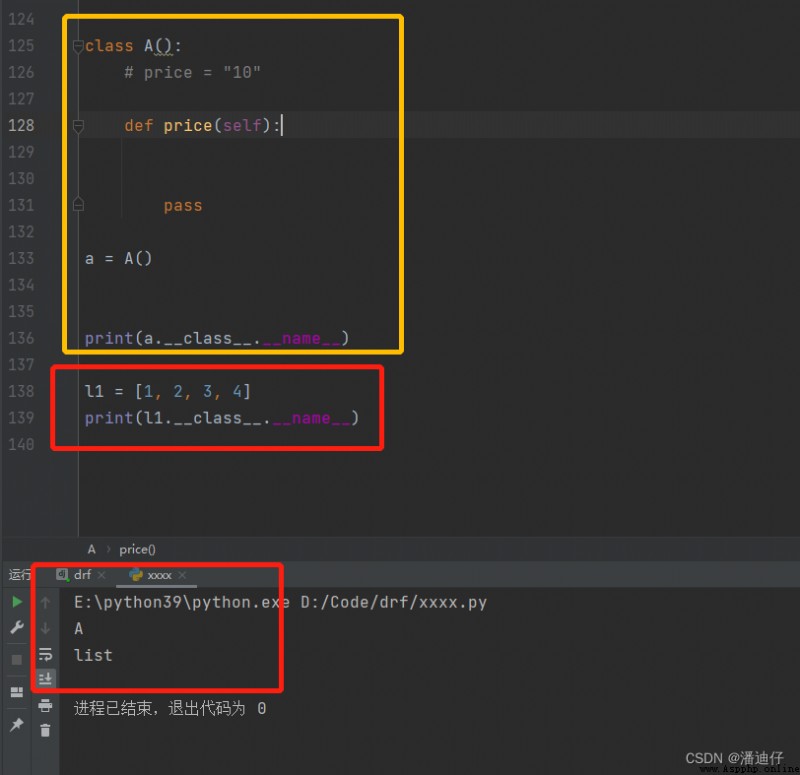The image size is (800, 775).
Task: Click 'print(a.__class__.__name__)' code line
Action: coord(217,338)
